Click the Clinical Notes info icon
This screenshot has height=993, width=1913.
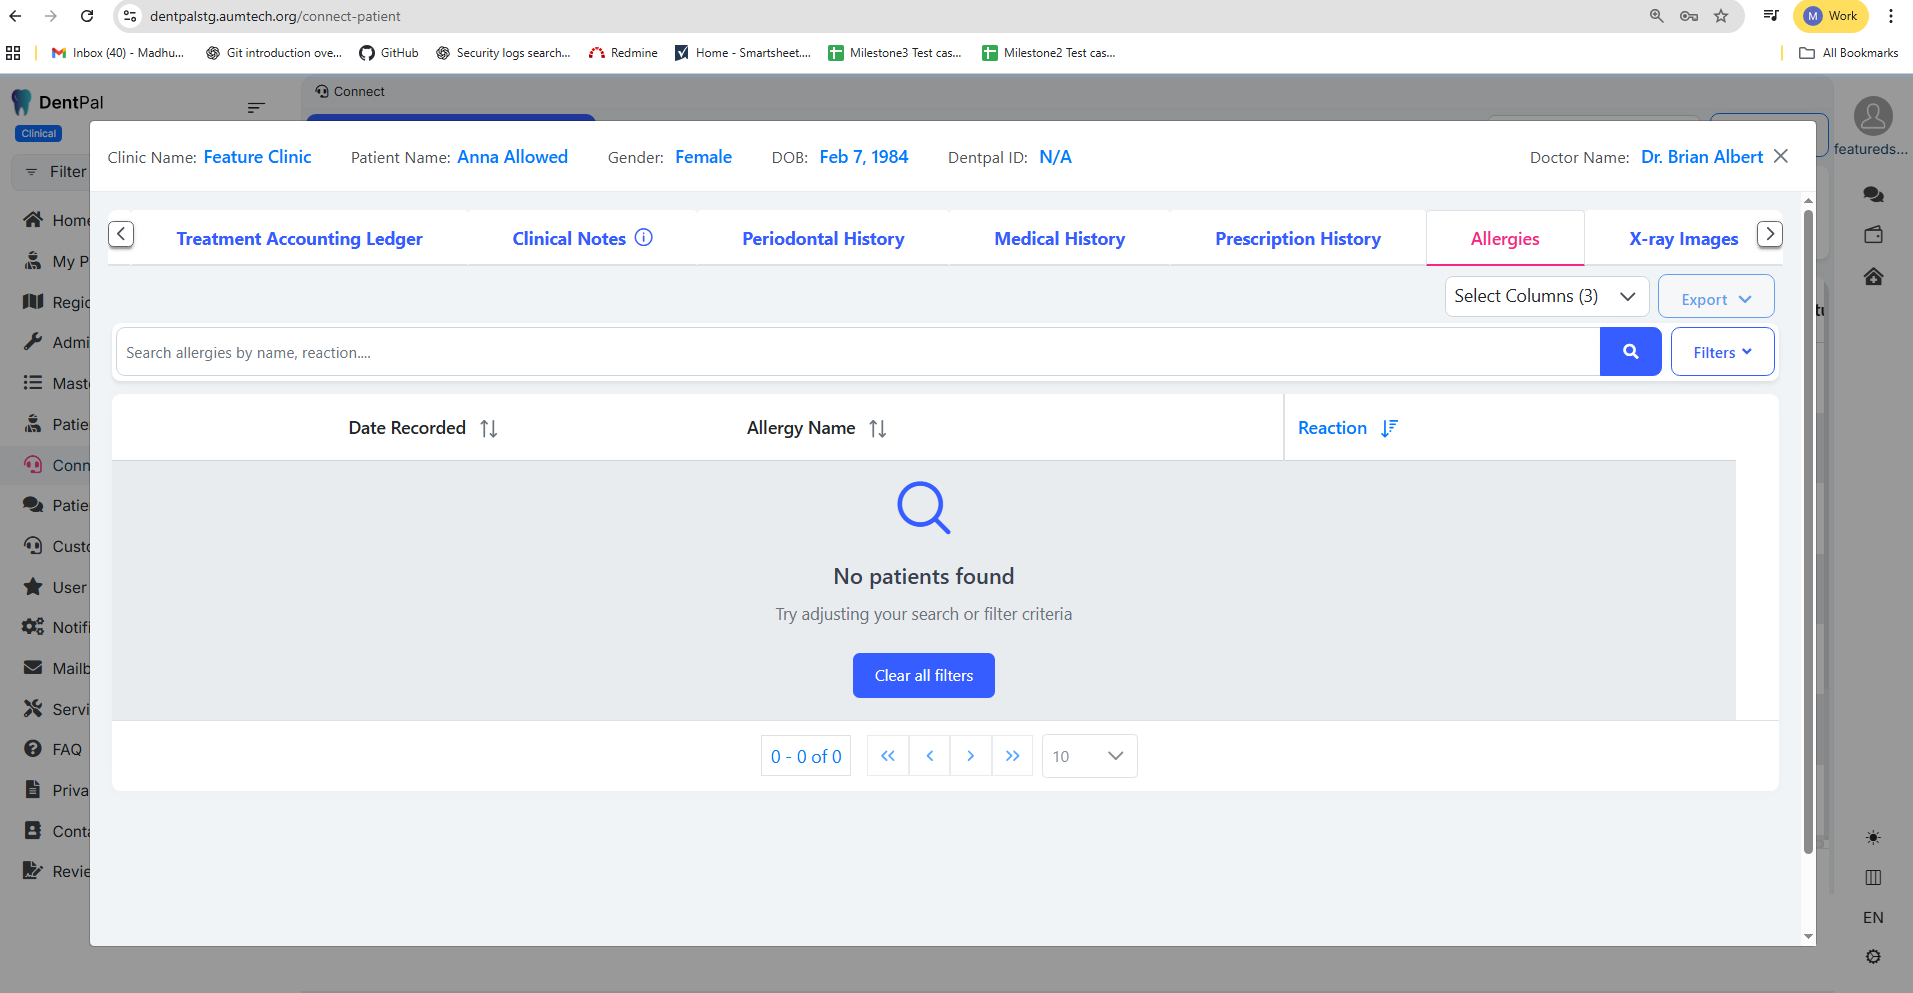point(644,238)
